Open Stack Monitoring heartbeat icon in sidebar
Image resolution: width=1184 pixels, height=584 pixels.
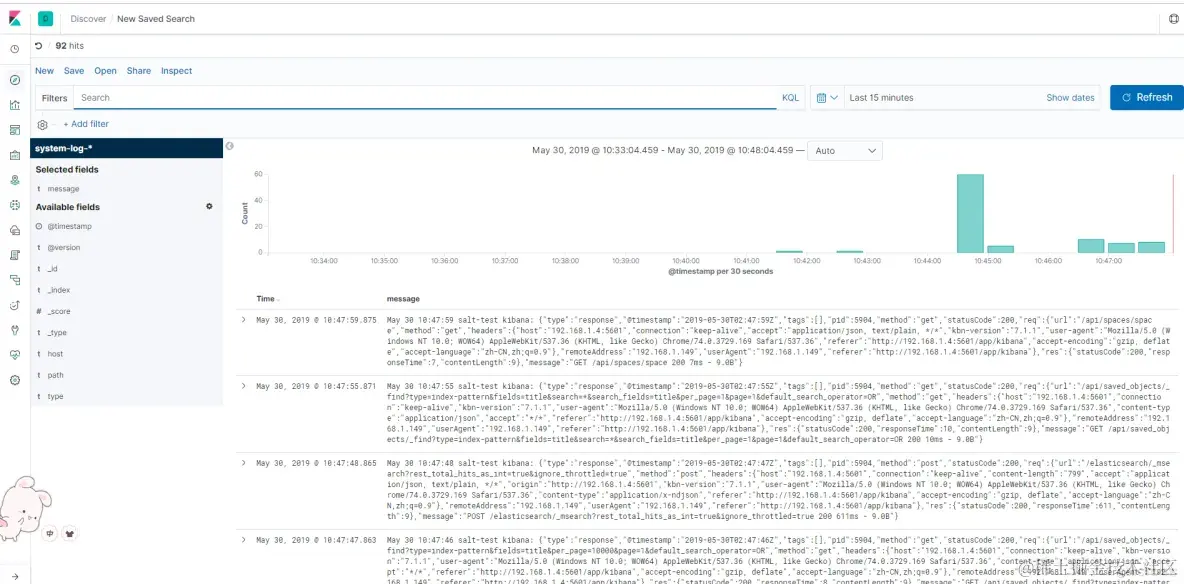click(x=14, y=355)
